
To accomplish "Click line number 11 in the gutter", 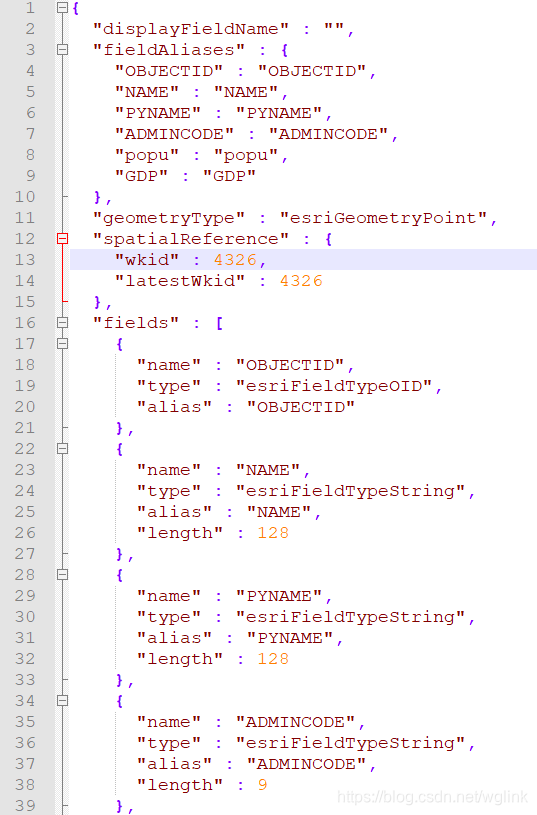I will [x=25, y=218].
